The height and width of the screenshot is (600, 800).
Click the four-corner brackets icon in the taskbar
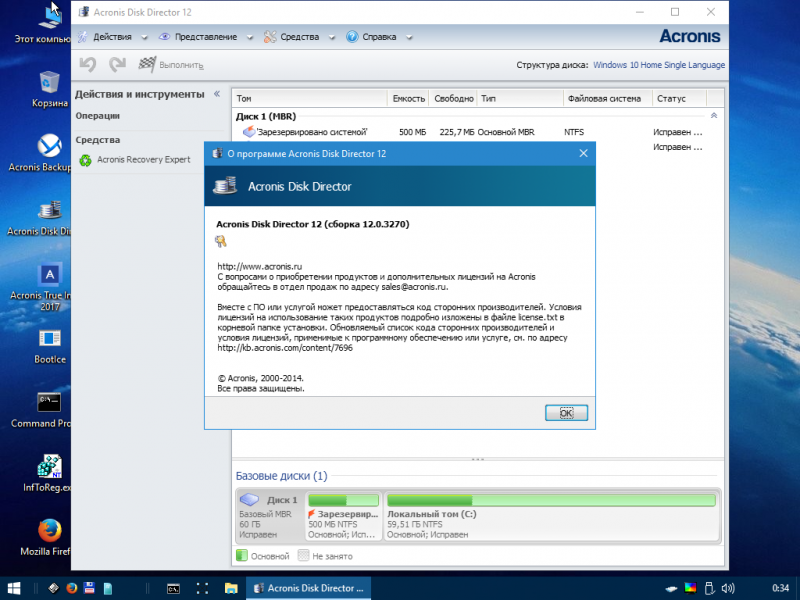coord(202,588)
